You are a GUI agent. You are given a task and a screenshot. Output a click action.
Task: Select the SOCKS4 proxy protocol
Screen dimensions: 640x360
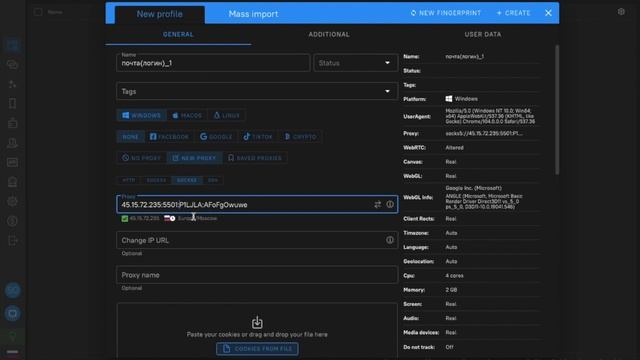(156, 180)
